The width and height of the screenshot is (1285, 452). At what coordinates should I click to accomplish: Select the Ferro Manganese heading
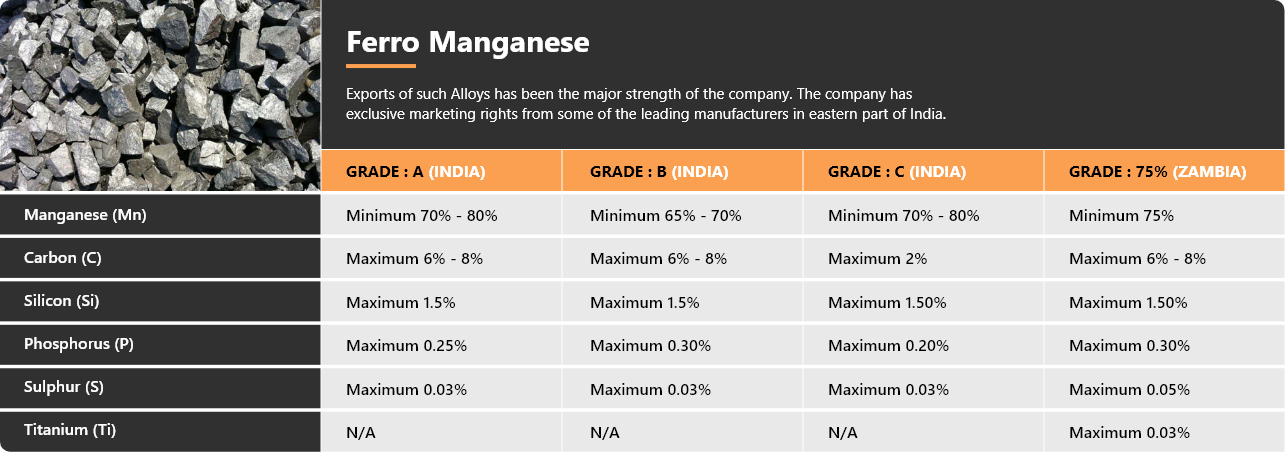(x=467, y=43)
